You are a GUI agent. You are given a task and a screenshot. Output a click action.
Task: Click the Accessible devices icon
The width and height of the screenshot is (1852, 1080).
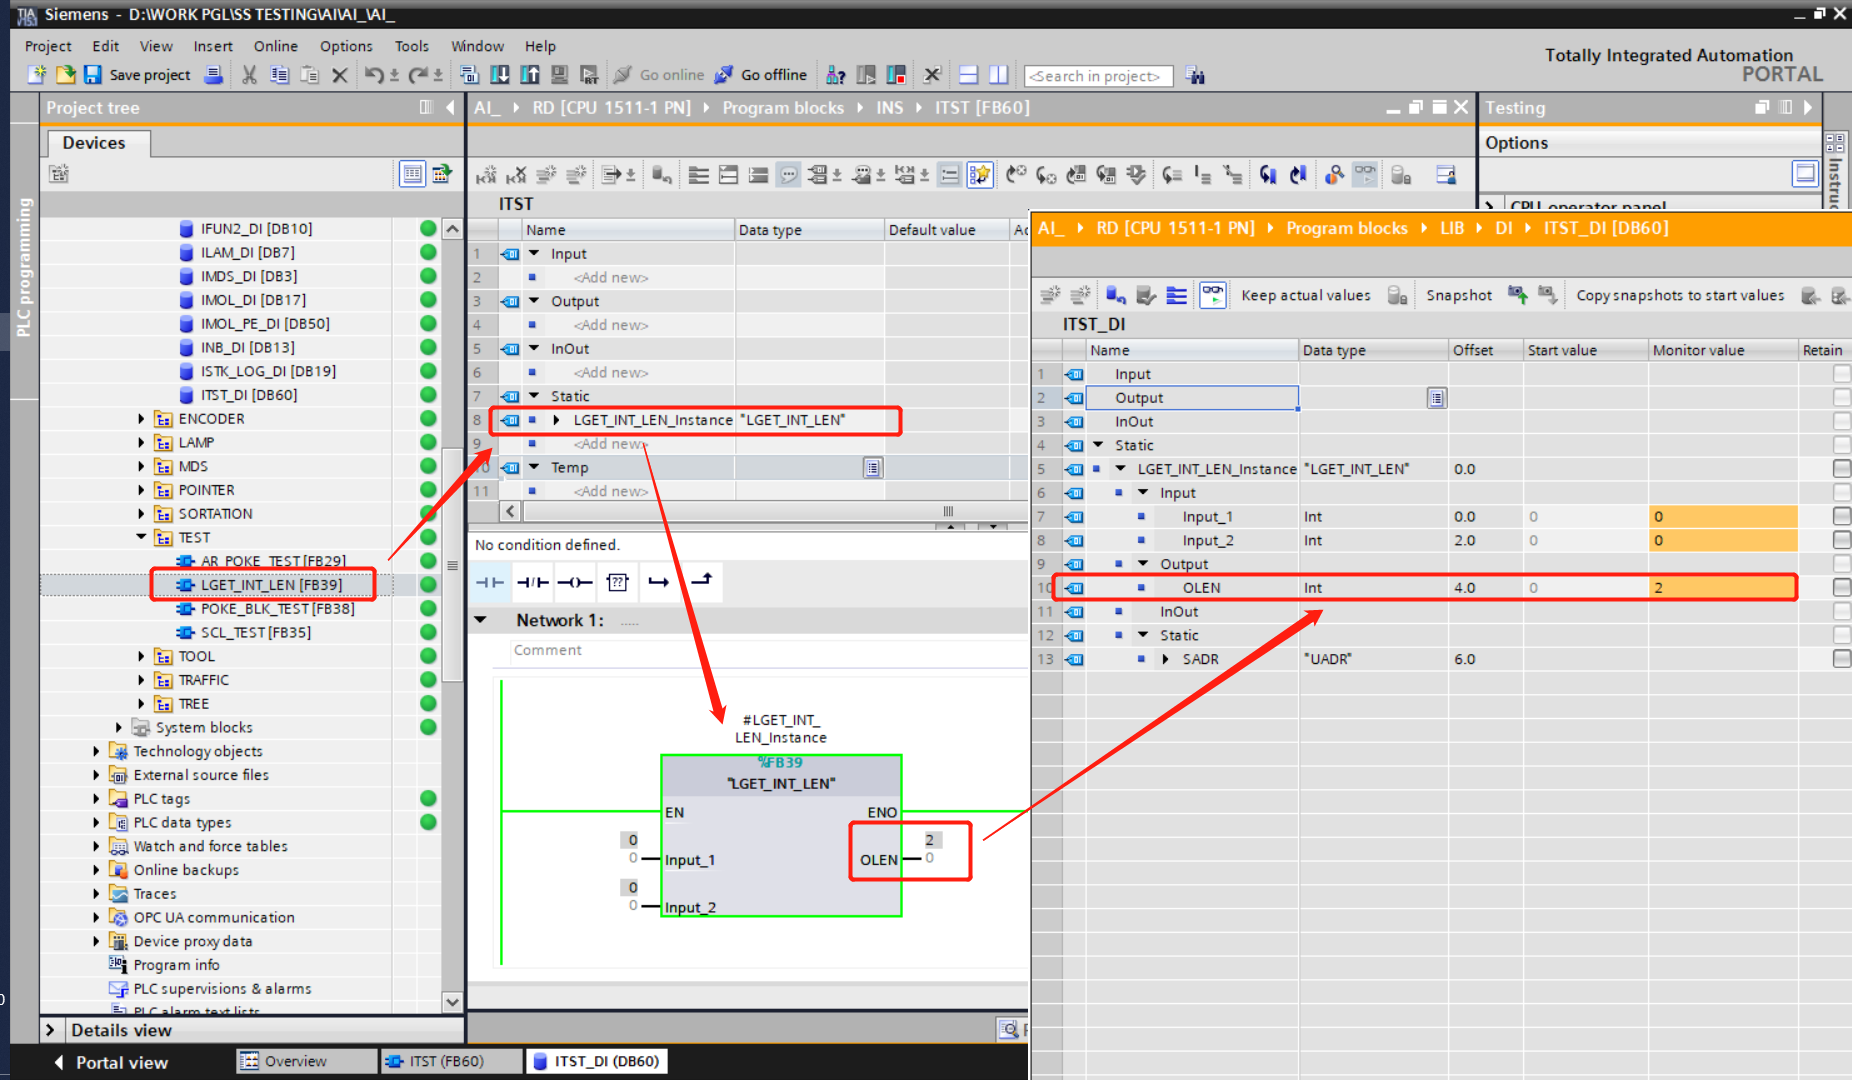coord(837,75)
